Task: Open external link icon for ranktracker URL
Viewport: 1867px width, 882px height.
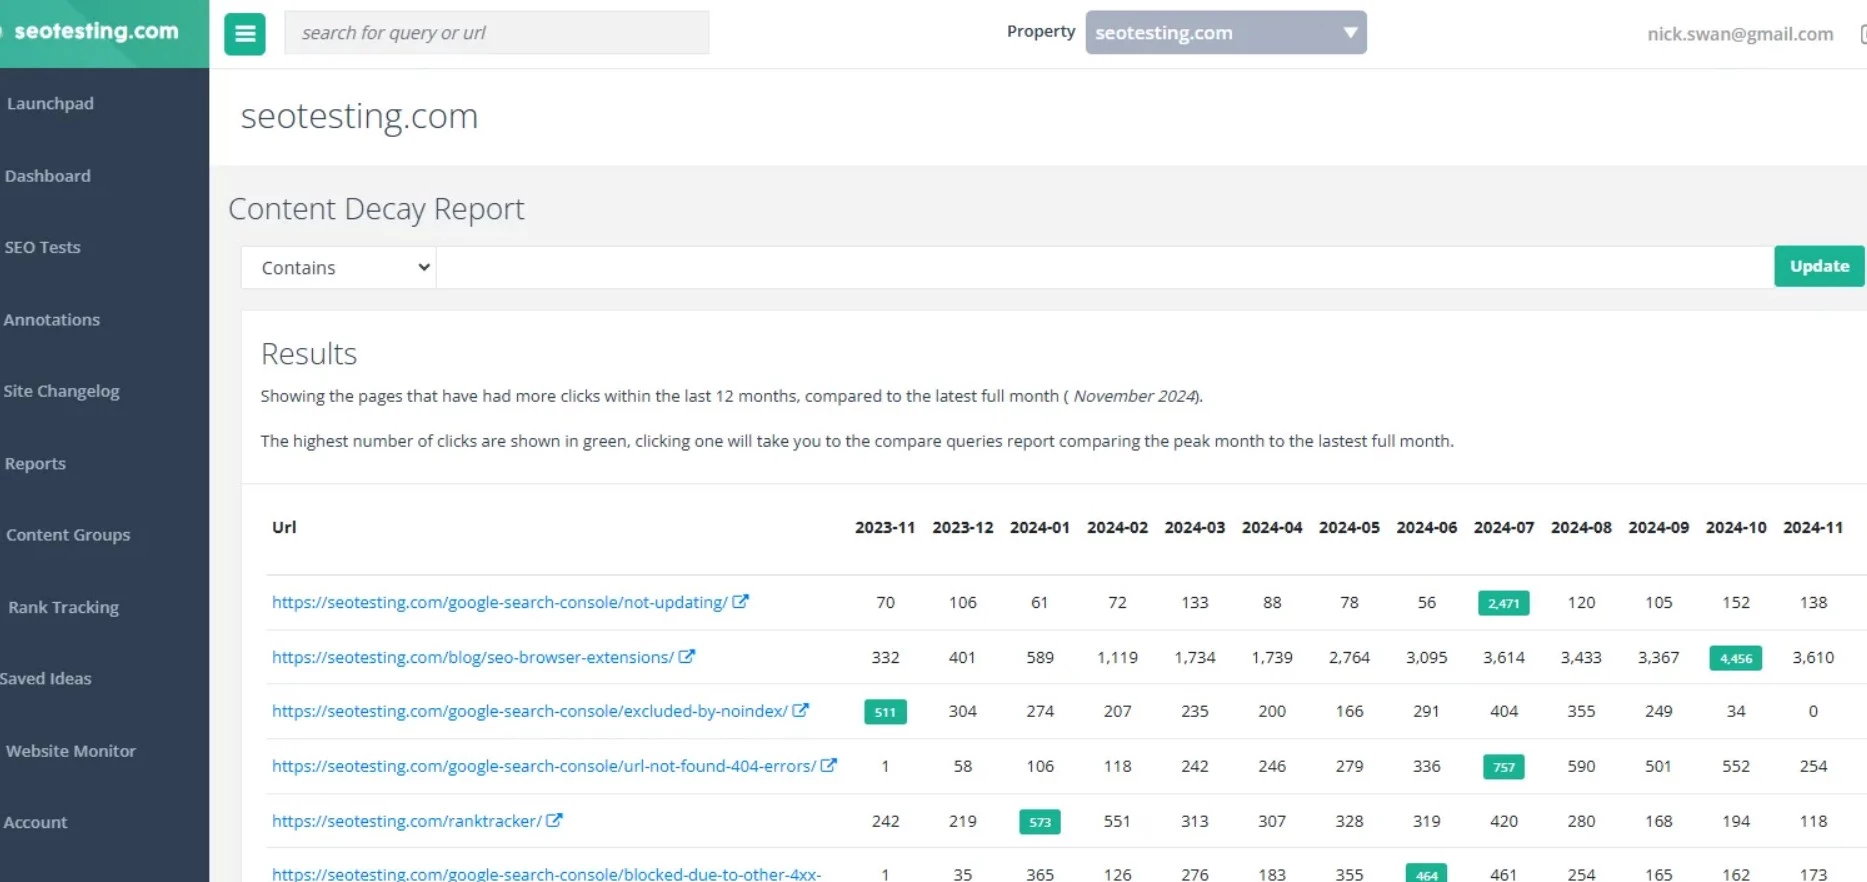Action: [554, 821]
